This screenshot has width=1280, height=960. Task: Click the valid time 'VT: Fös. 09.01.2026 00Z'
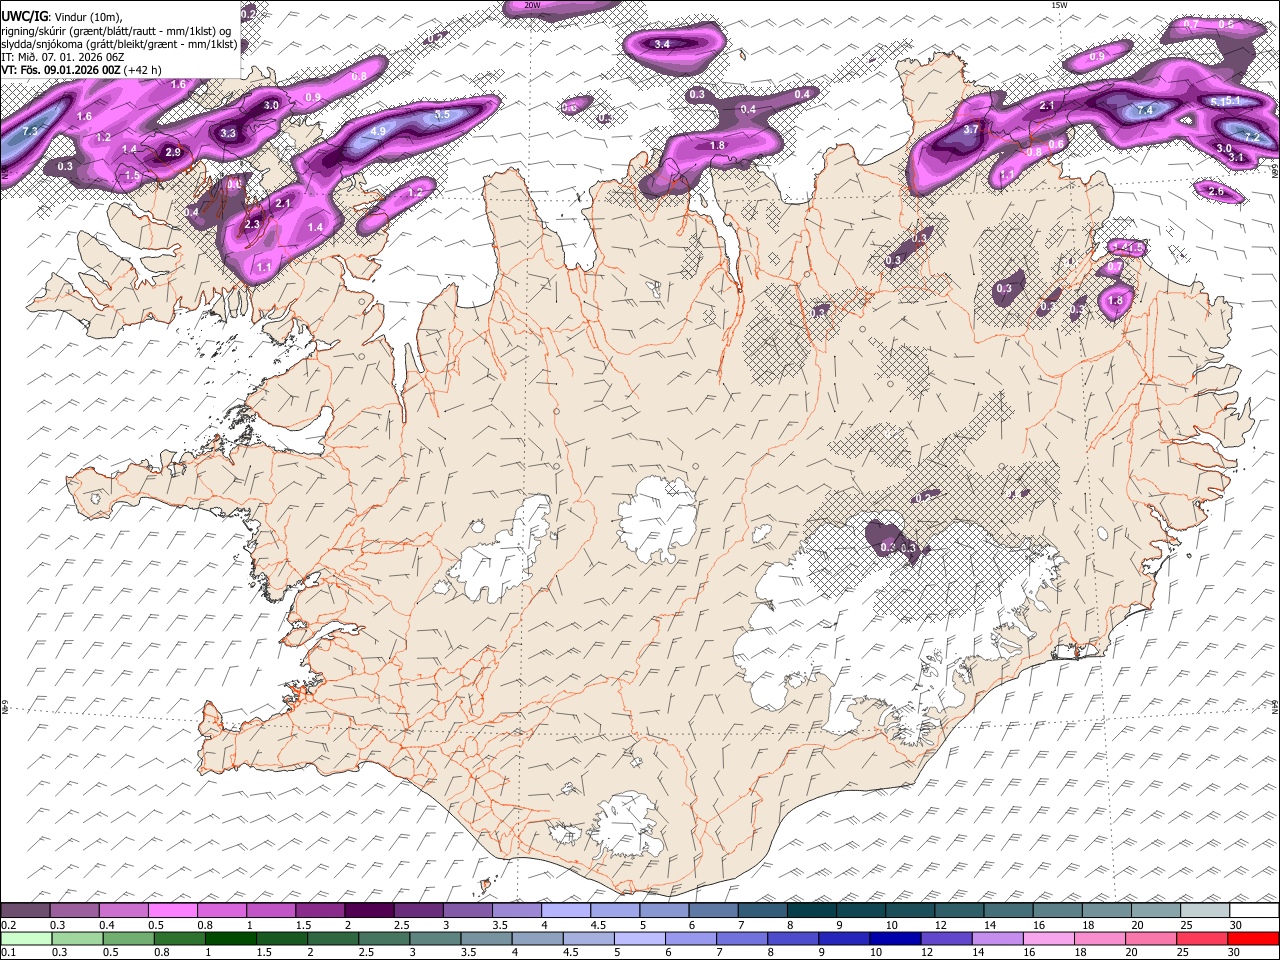pyautogui.click(x=61, y=70)
